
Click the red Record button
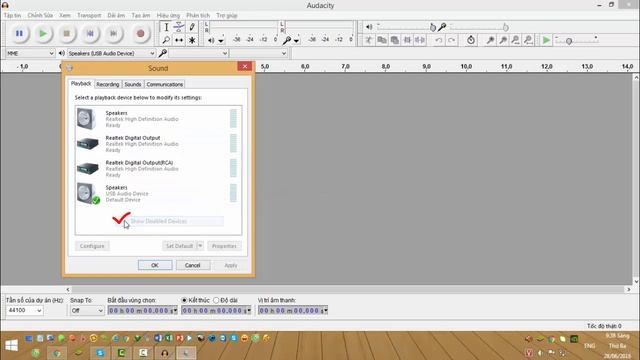(140, 33)
